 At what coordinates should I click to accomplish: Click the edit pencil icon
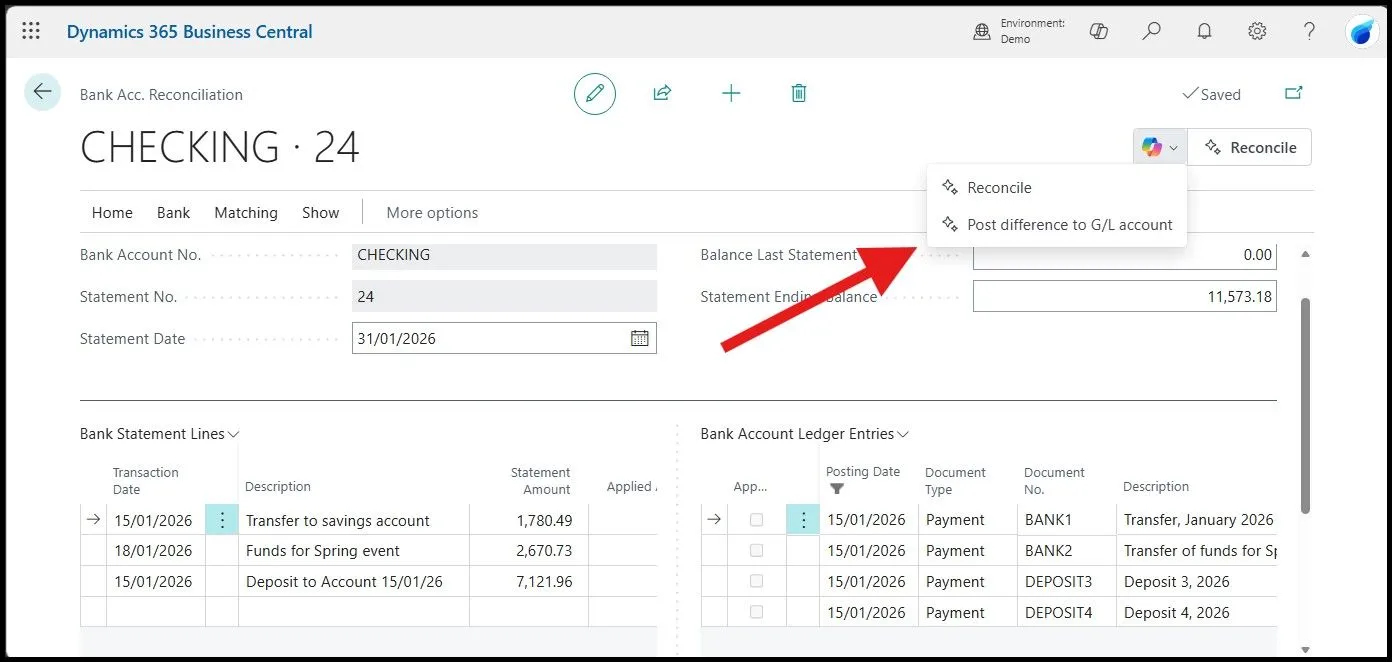coord(595,93)
